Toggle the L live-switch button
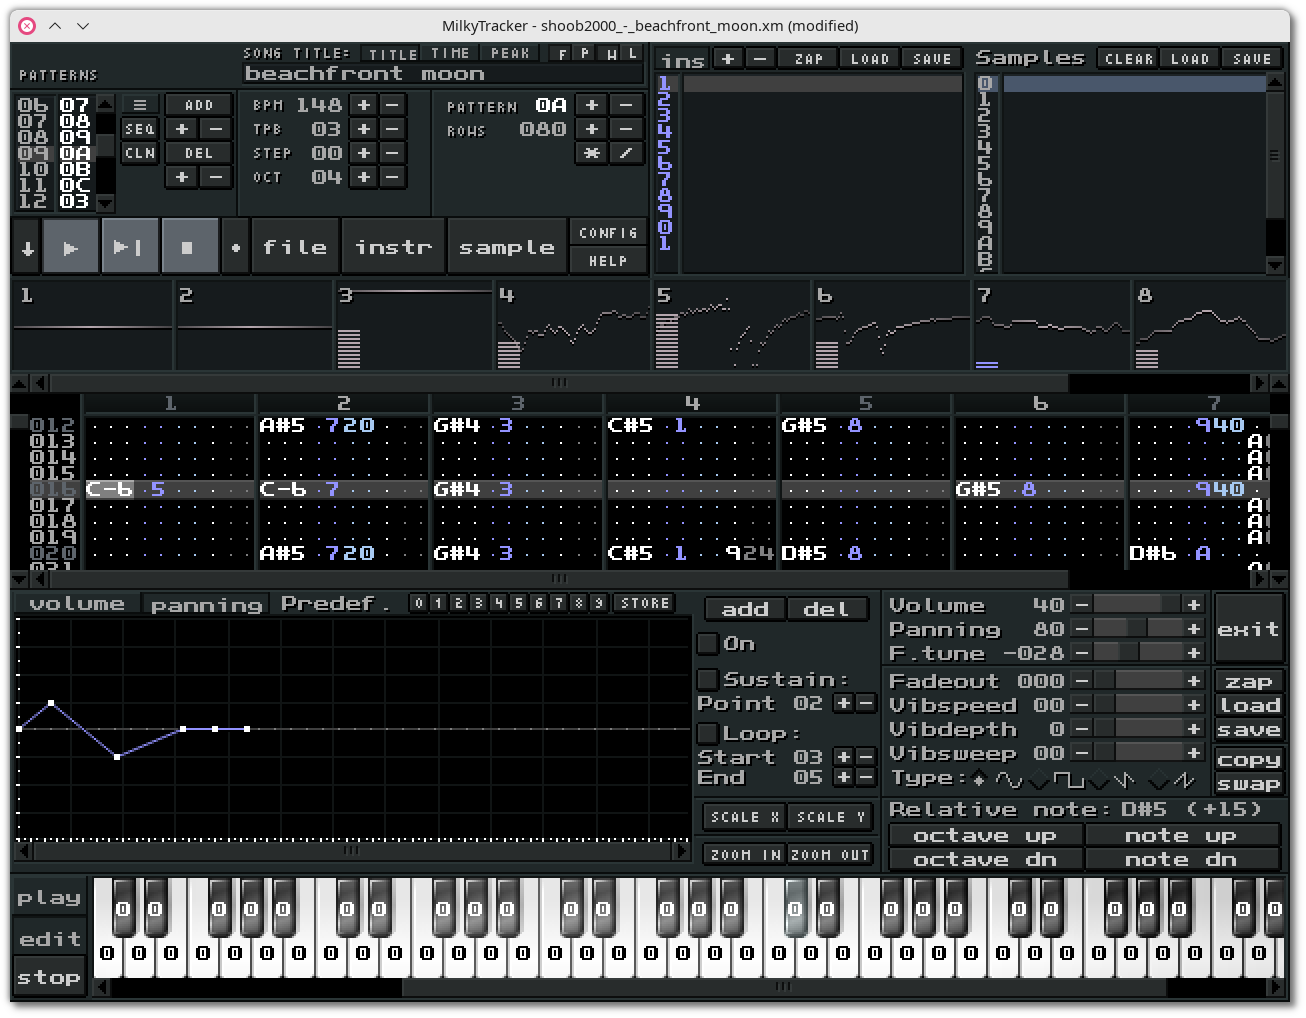The image size is (1306, 1018). (632, 53)
